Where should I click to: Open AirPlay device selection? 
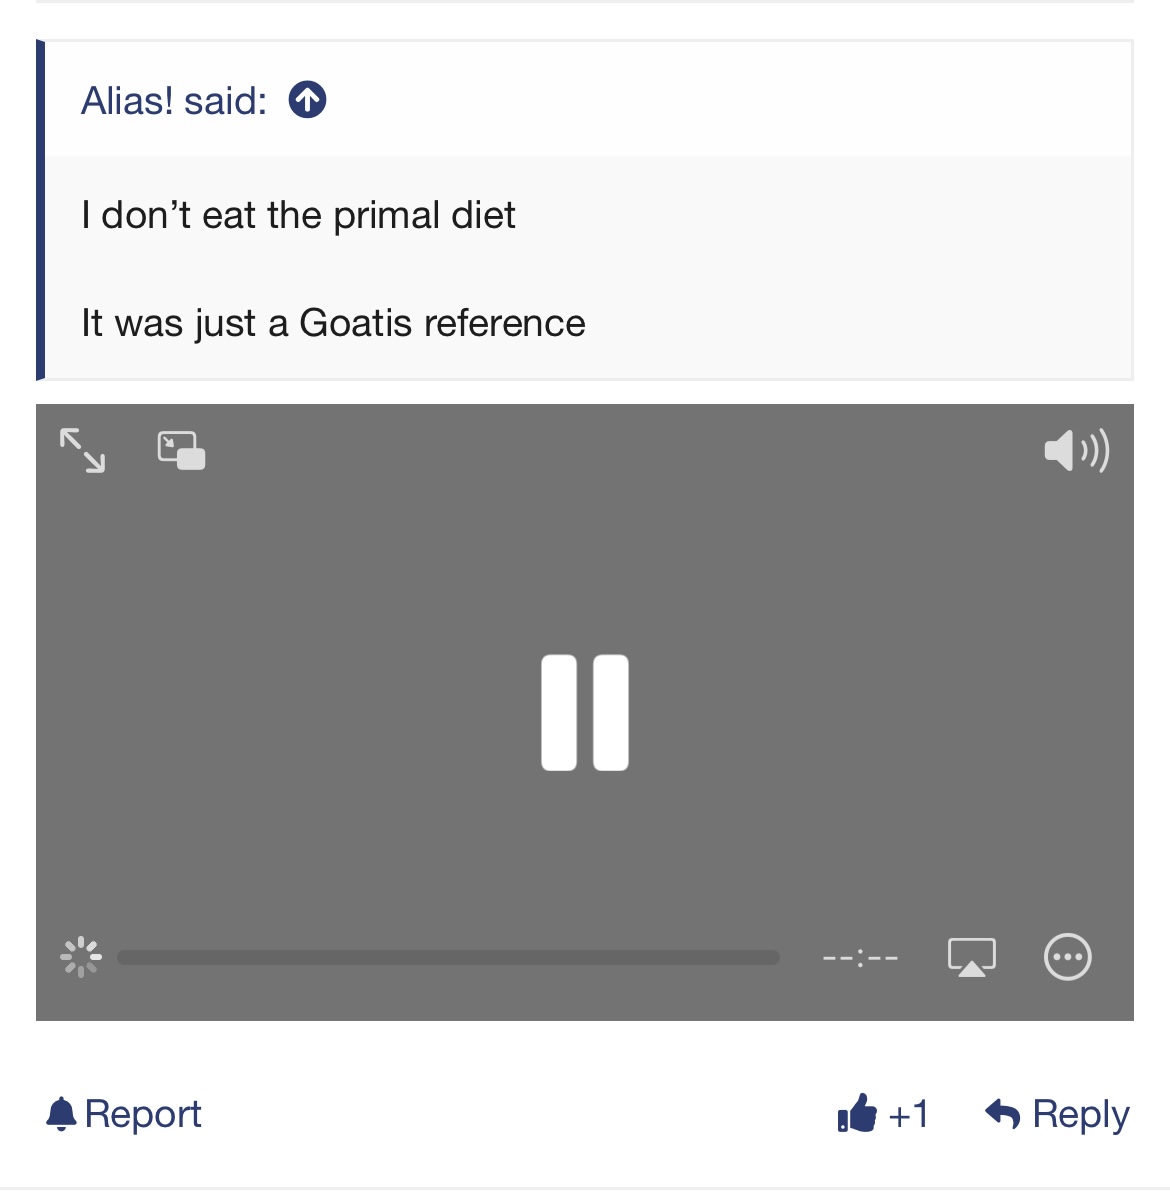pos(971,957)
